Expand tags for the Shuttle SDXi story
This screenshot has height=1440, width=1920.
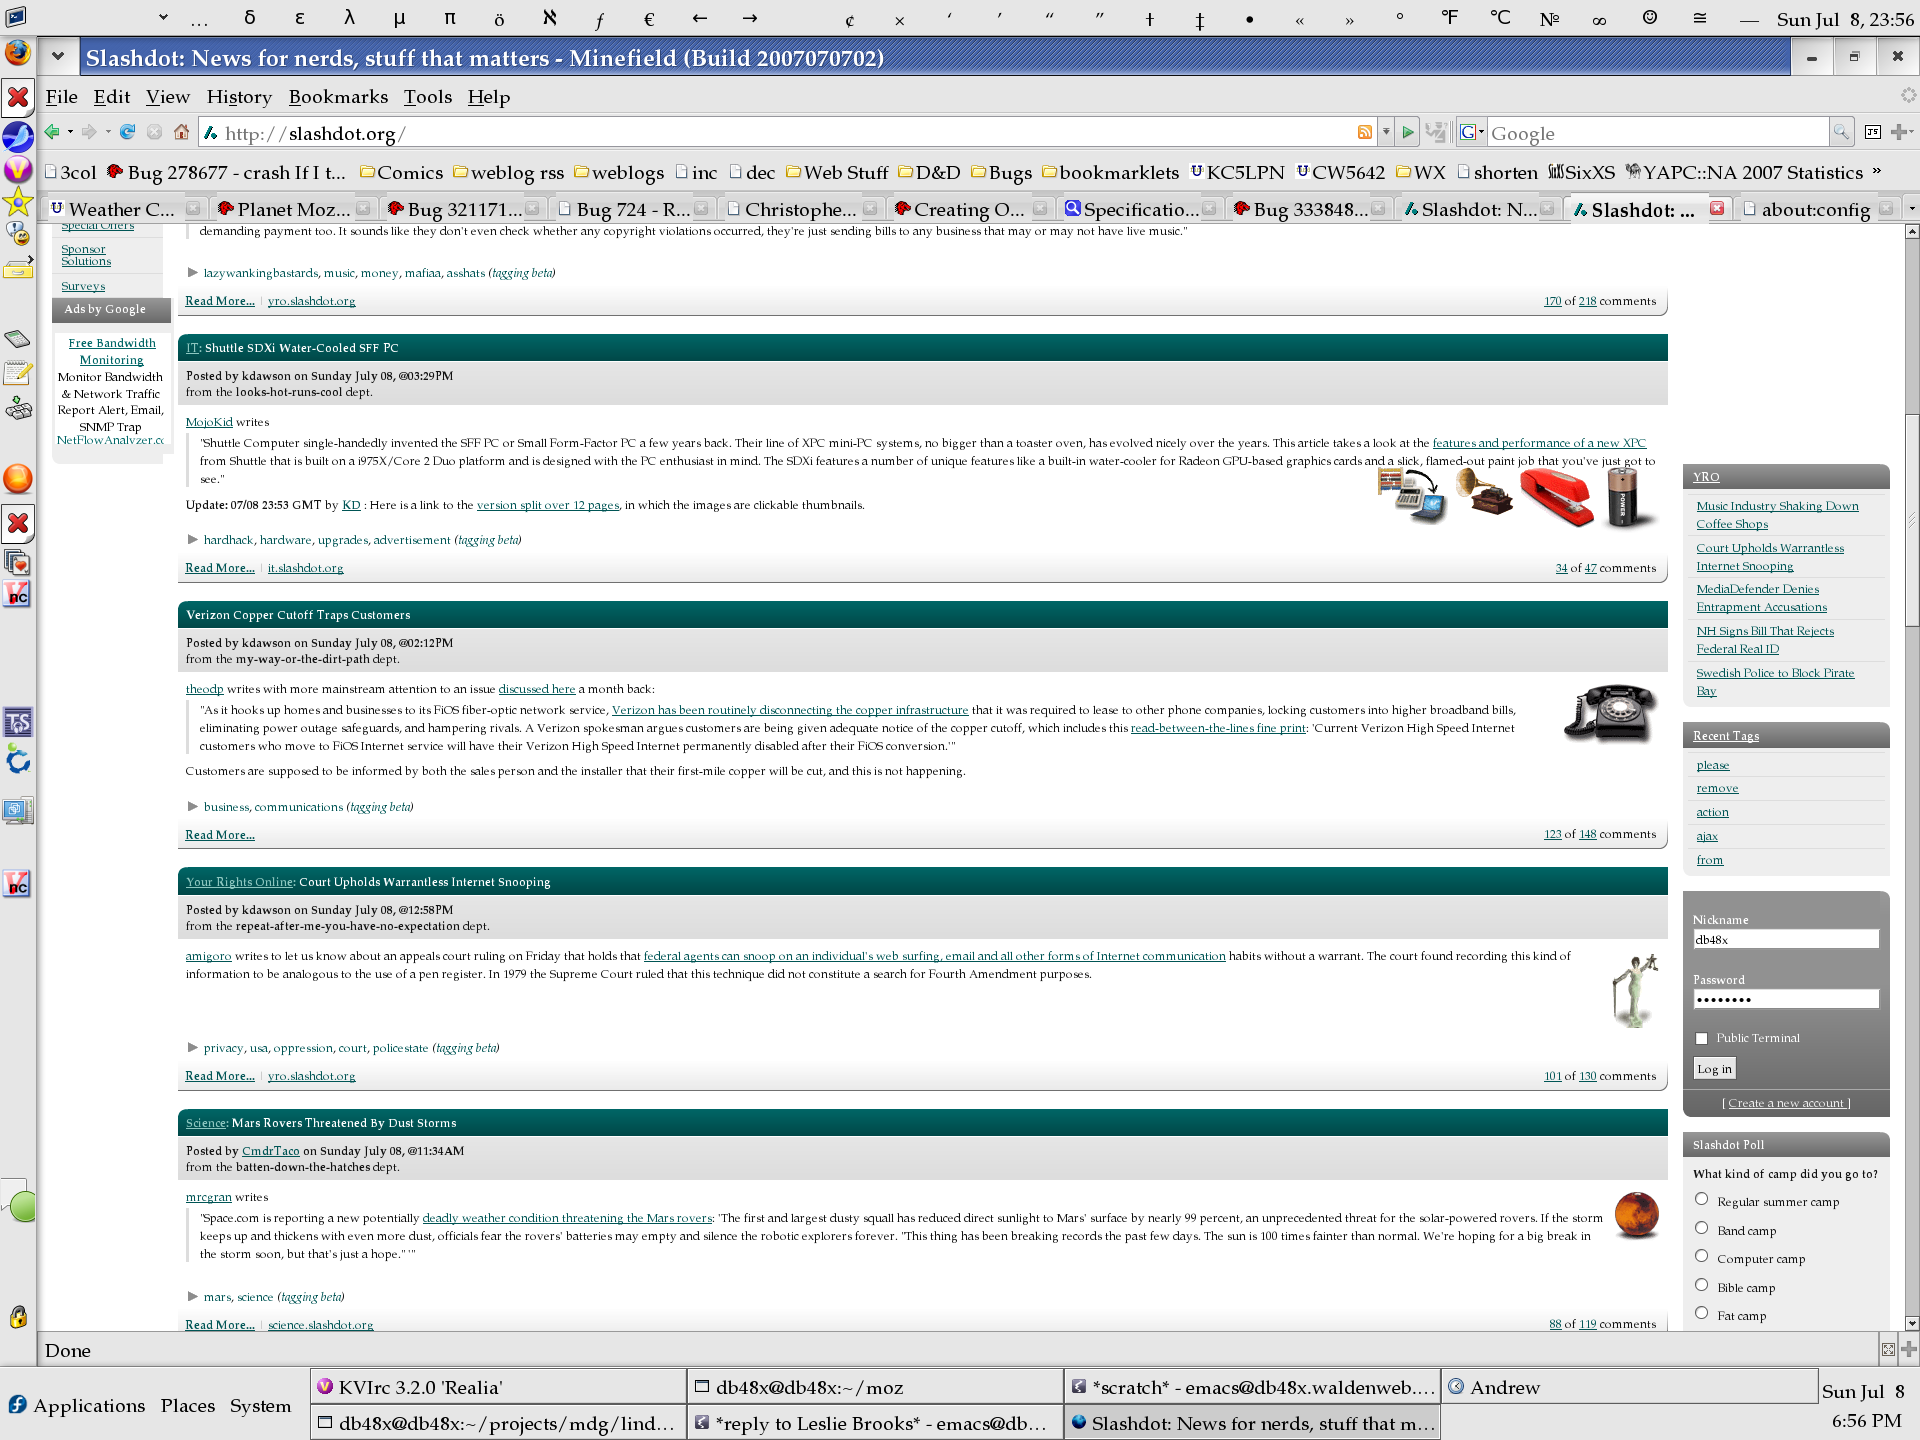point(192,539)
